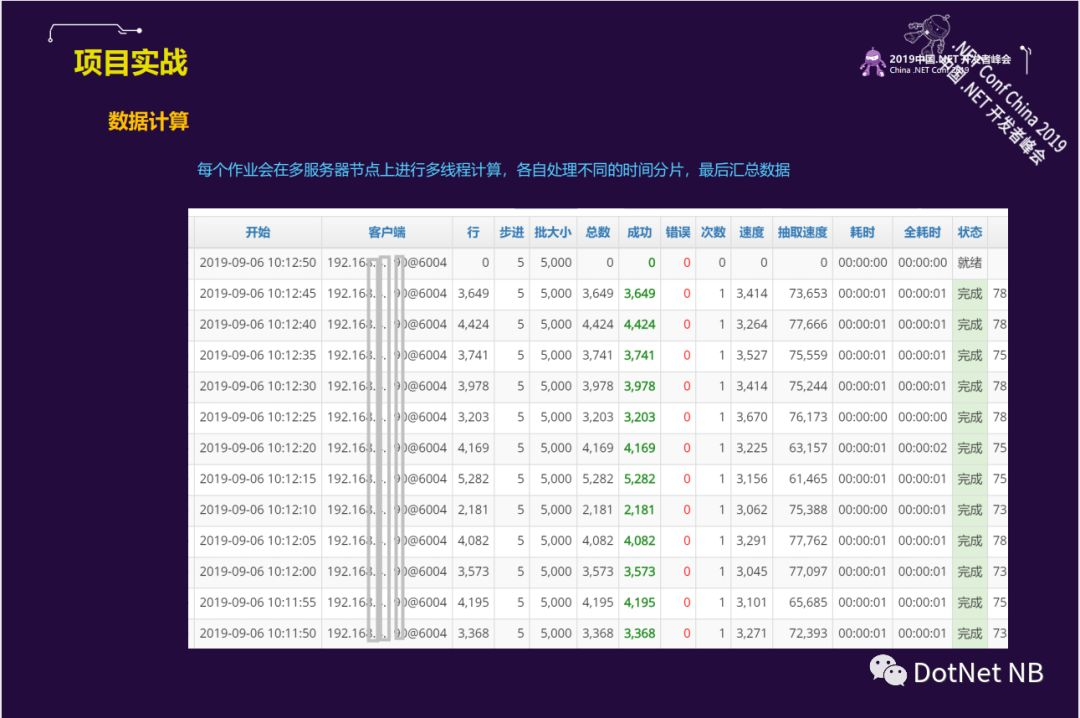Click the 次数 column header
Screen dimensions: 1080x718
click(x=713, y=232)
